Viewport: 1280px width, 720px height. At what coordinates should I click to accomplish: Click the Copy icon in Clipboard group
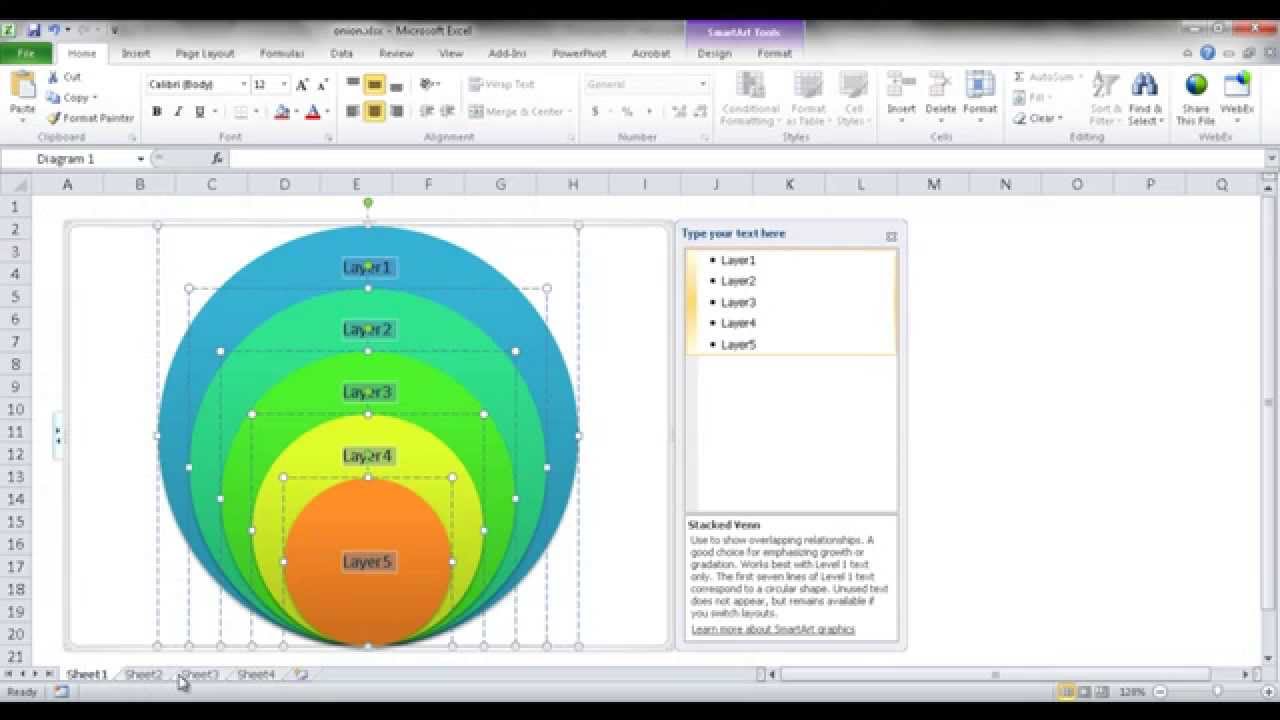coord(54,97)
